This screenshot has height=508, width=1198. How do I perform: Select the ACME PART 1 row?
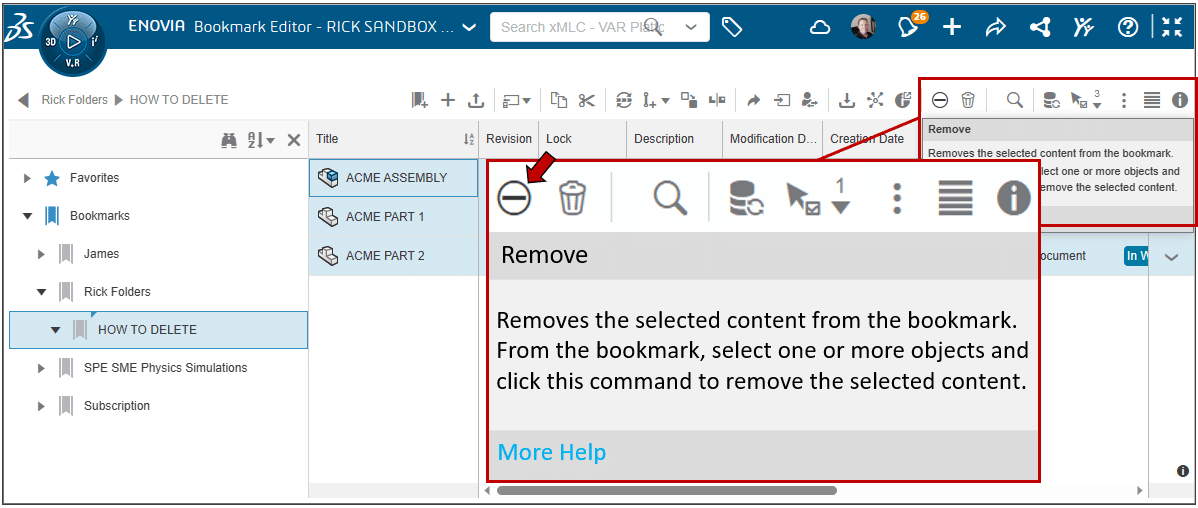(393, 217)
